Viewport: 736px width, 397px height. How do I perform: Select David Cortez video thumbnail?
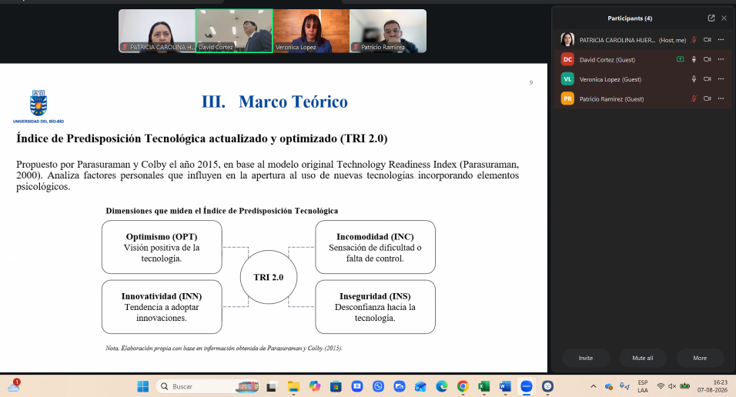coord(234,31)
